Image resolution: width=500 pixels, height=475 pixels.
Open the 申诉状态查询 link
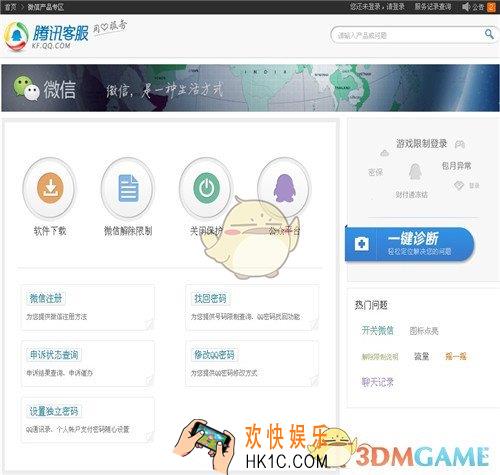pos(54,354)
